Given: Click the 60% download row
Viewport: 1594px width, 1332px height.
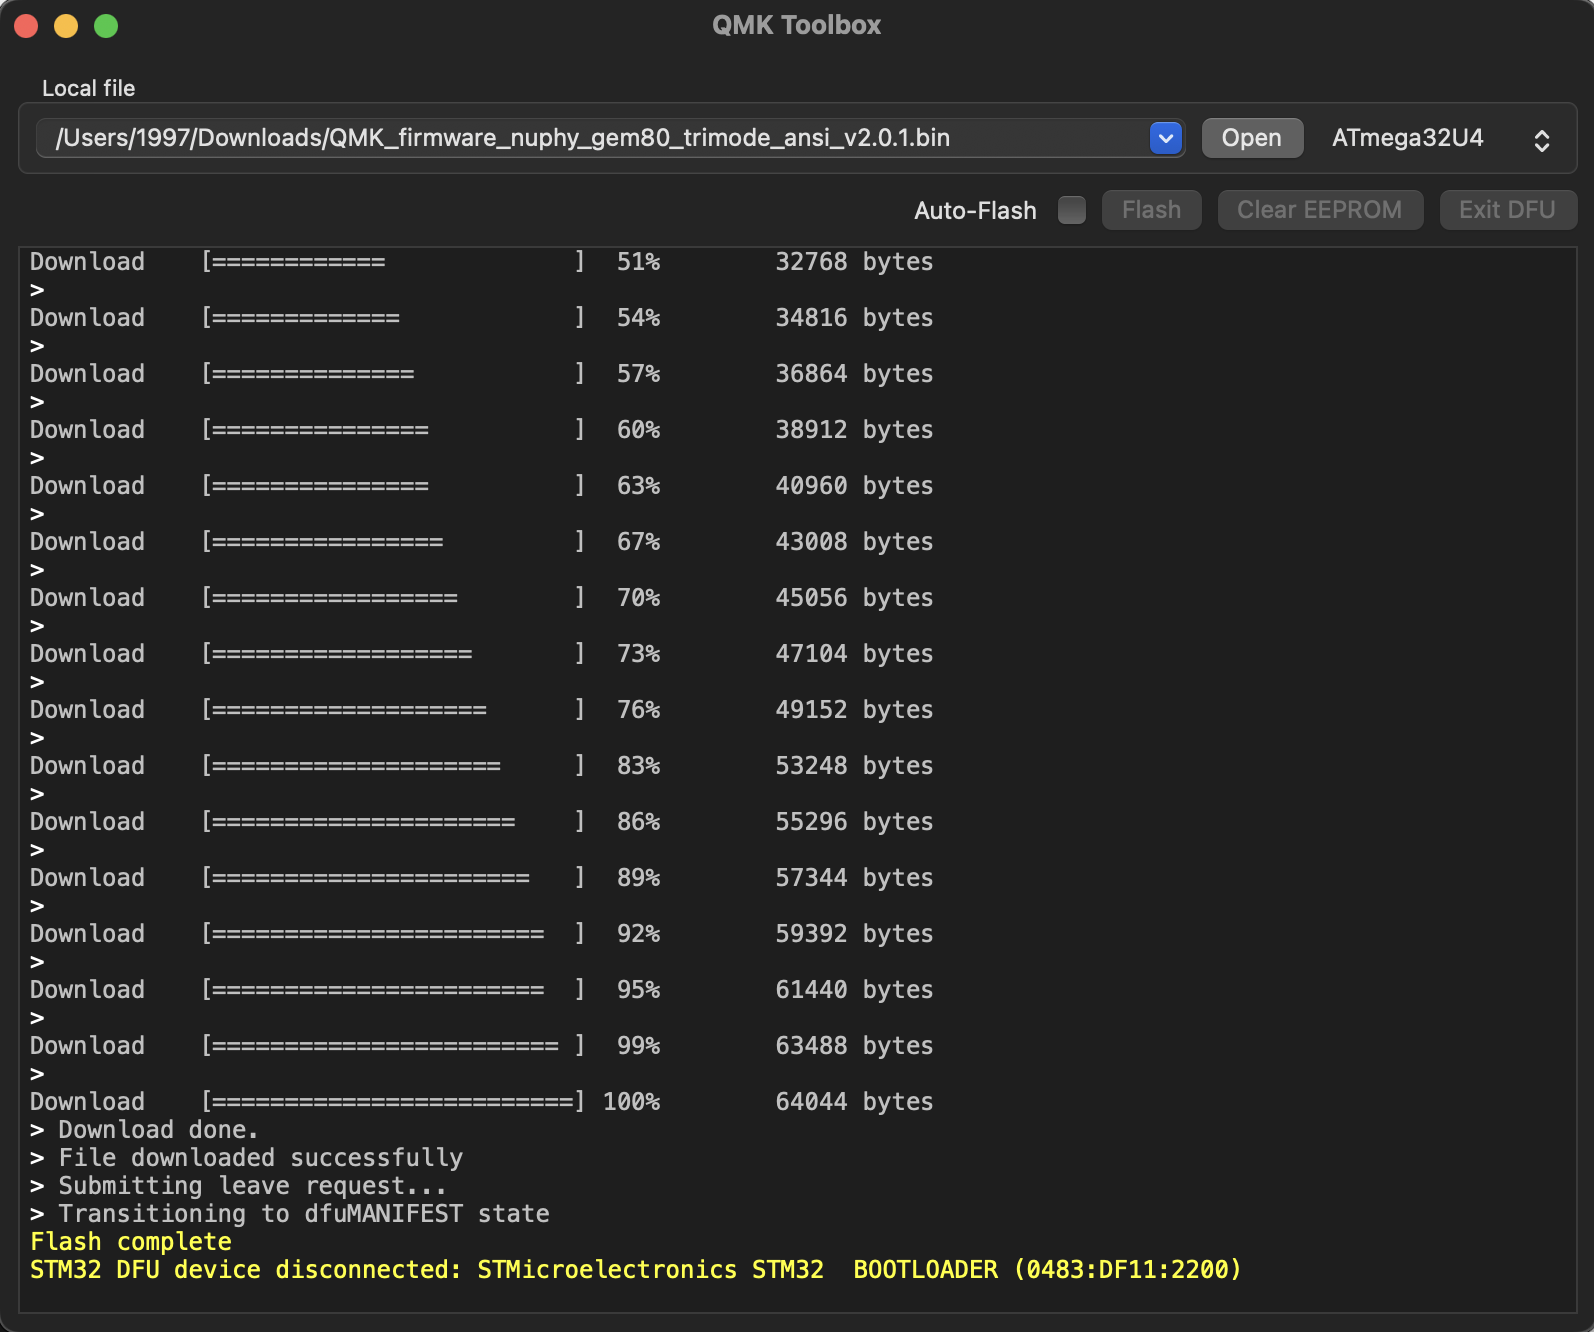Looking at the screenshot, I should click(482, 430).
